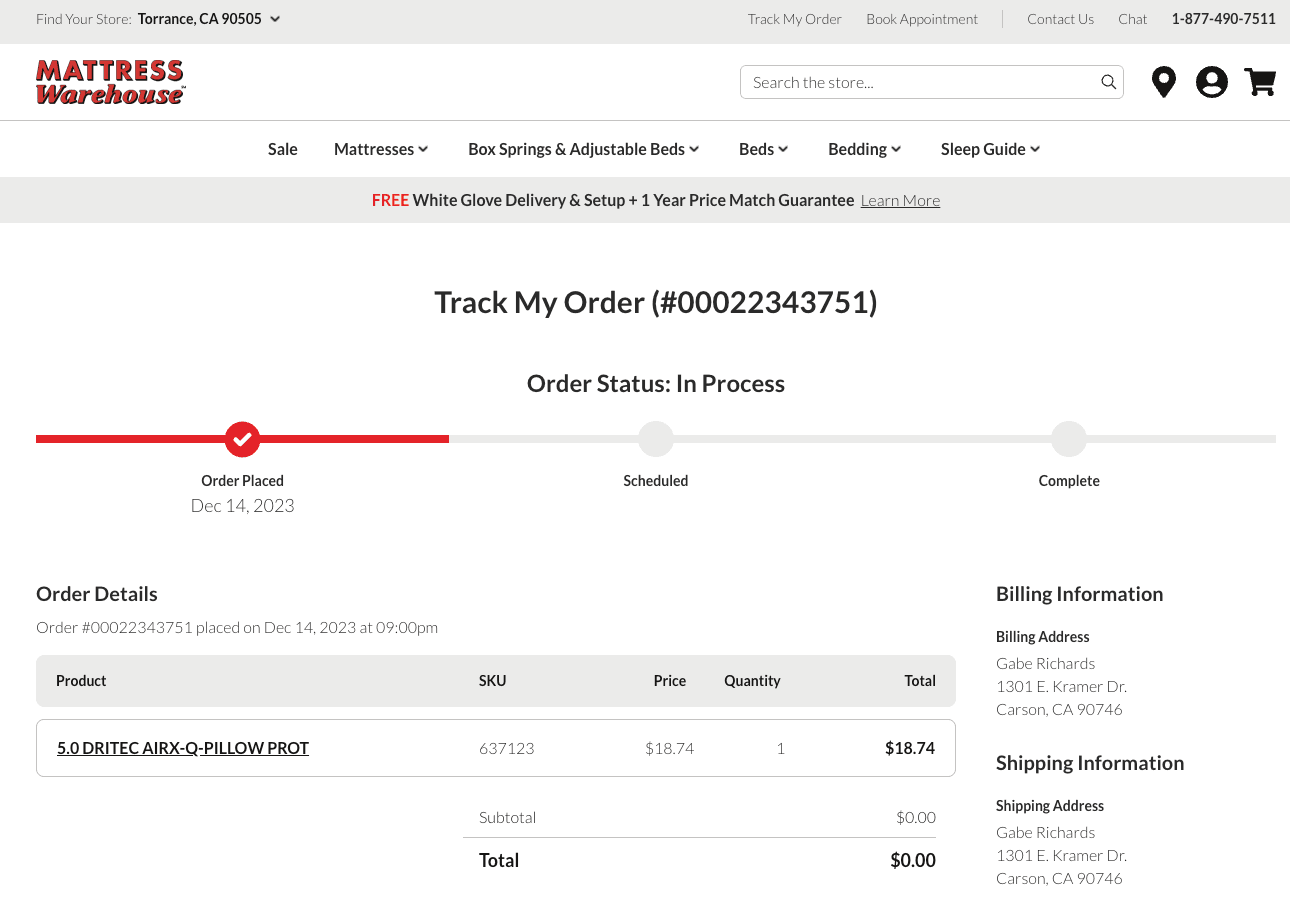Click the search magnifying glass icon
Viewport: 1290px width, 918px height.
click(1108, 82)
